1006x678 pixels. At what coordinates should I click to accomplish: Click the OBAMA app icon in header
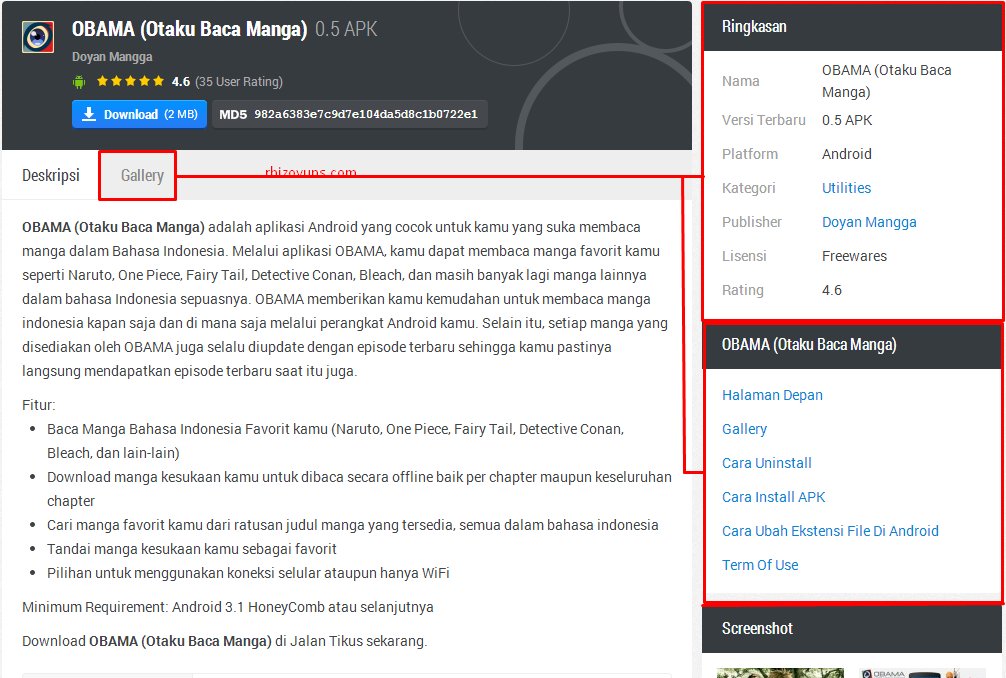[38, 37]
